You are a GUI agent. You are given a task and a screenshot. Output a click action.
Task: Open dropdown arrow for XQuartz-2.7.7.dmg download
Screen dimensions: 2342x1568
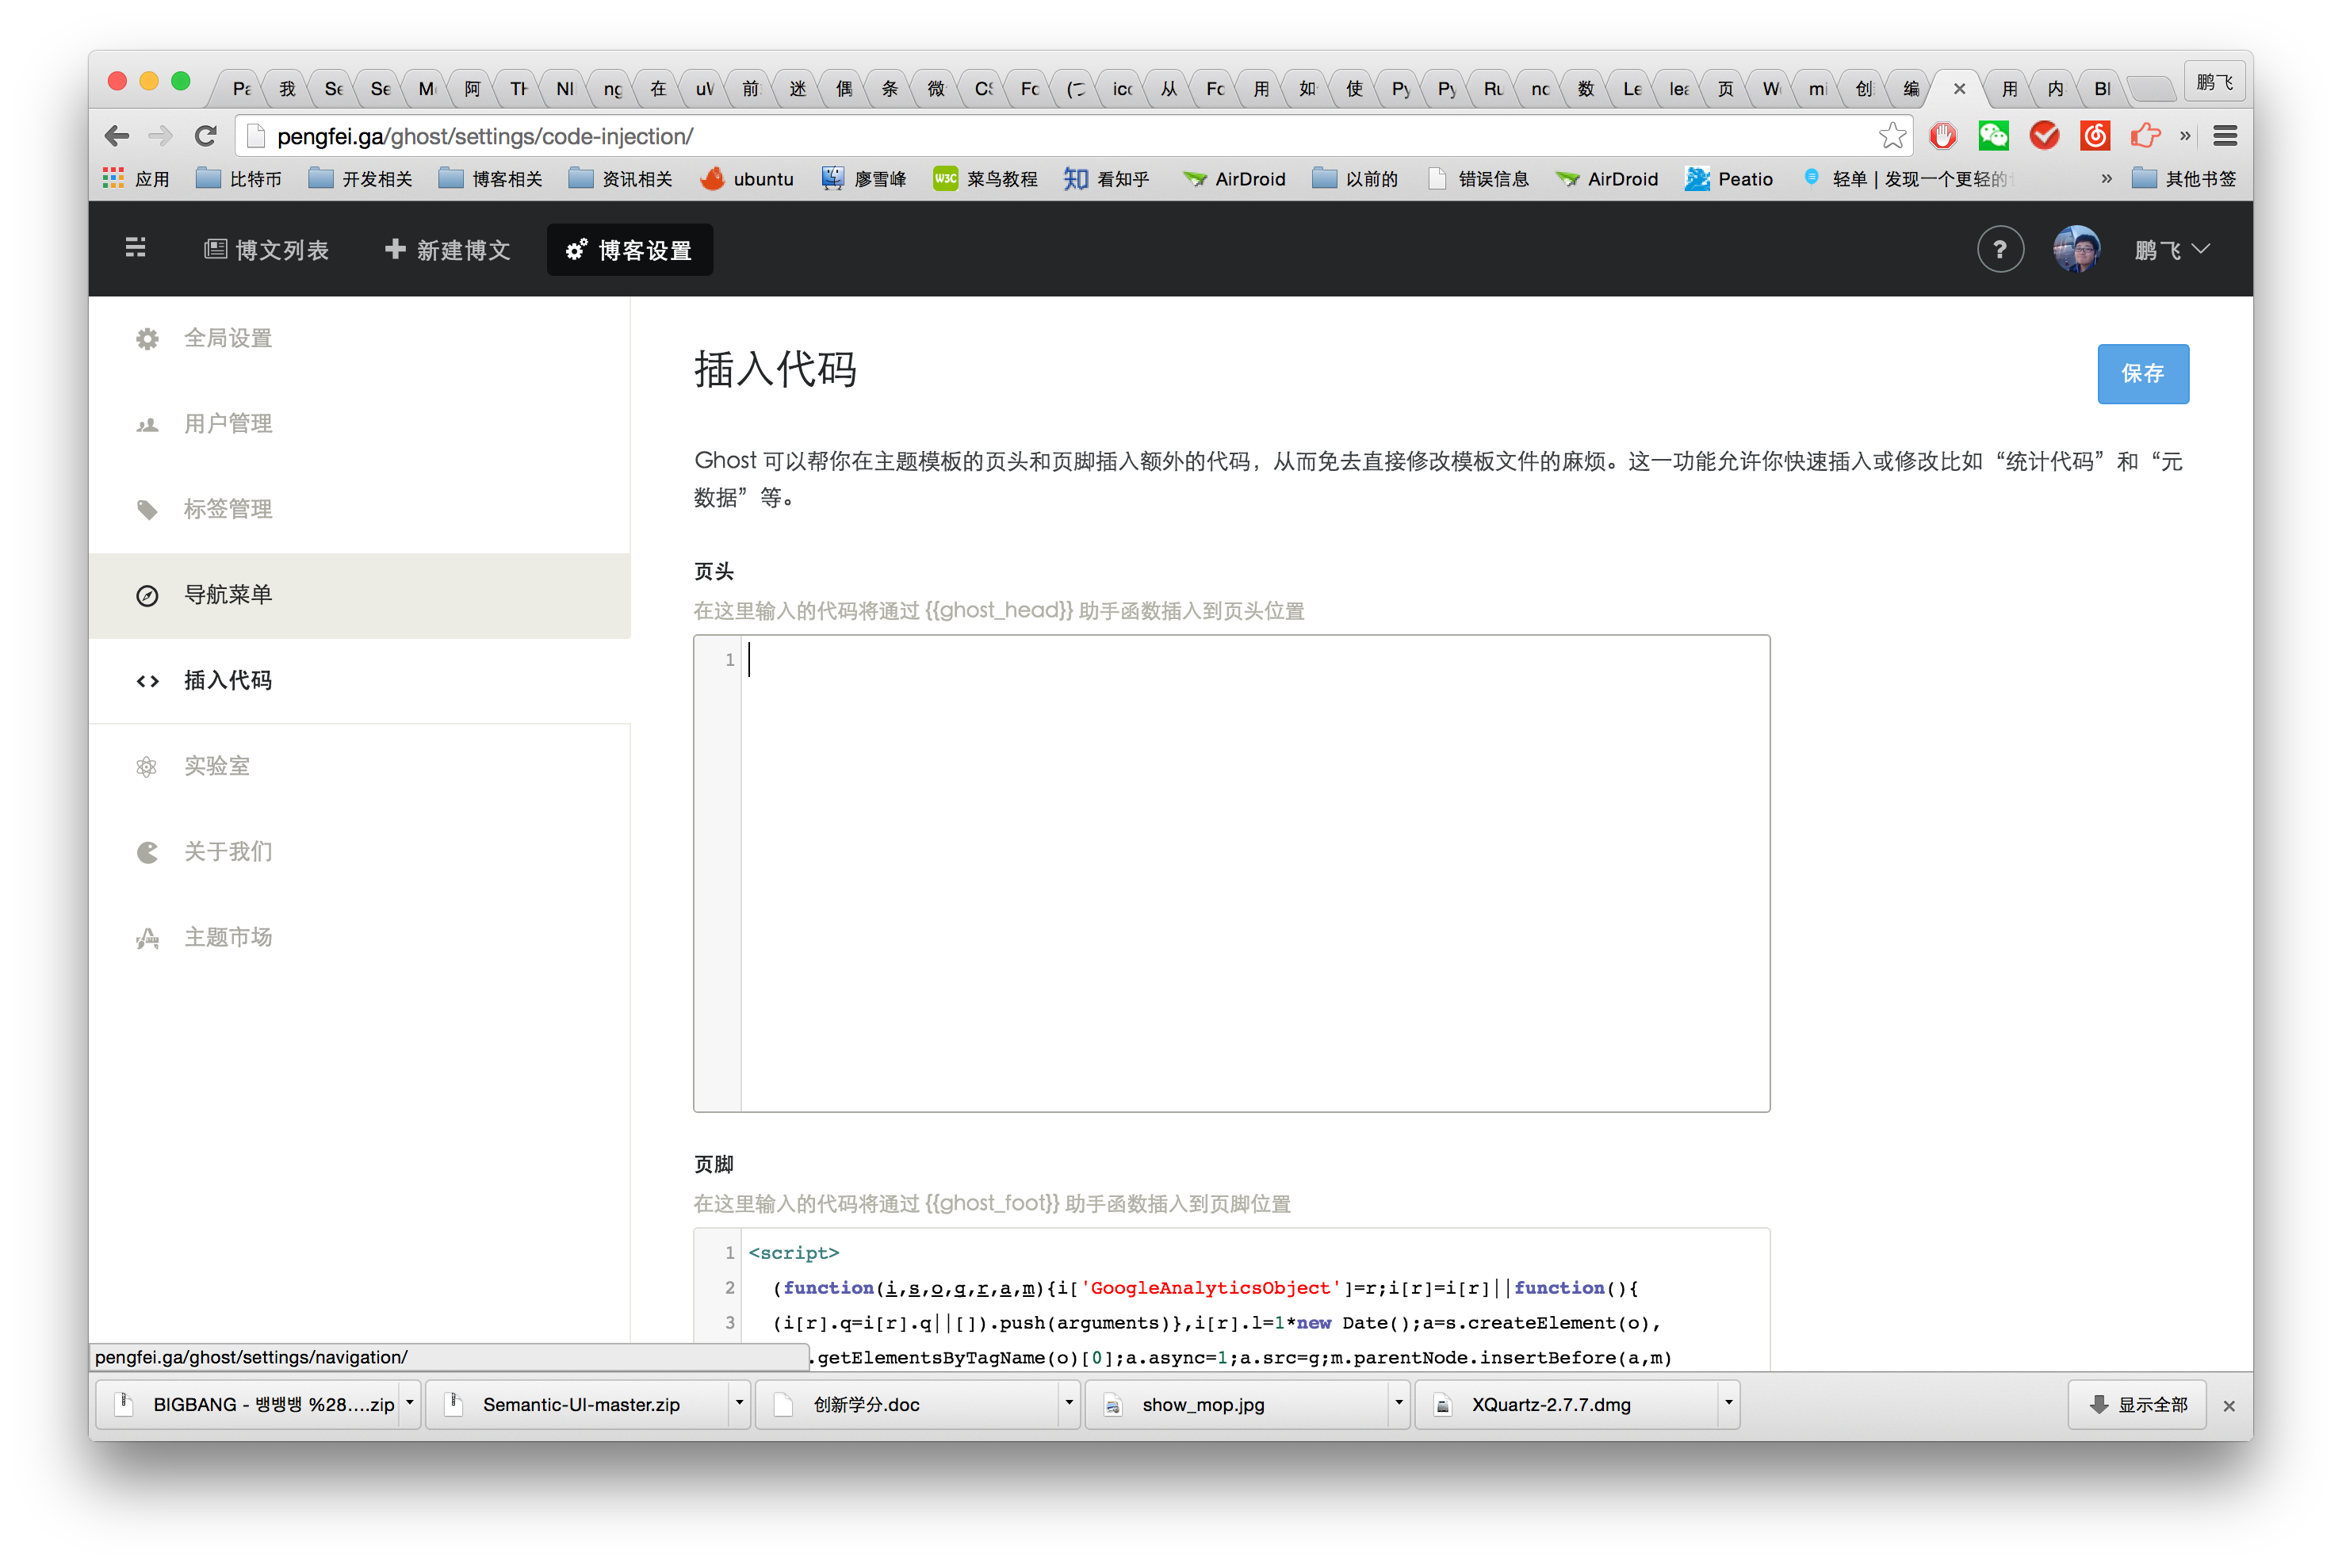click(x=1728, y=1403)
